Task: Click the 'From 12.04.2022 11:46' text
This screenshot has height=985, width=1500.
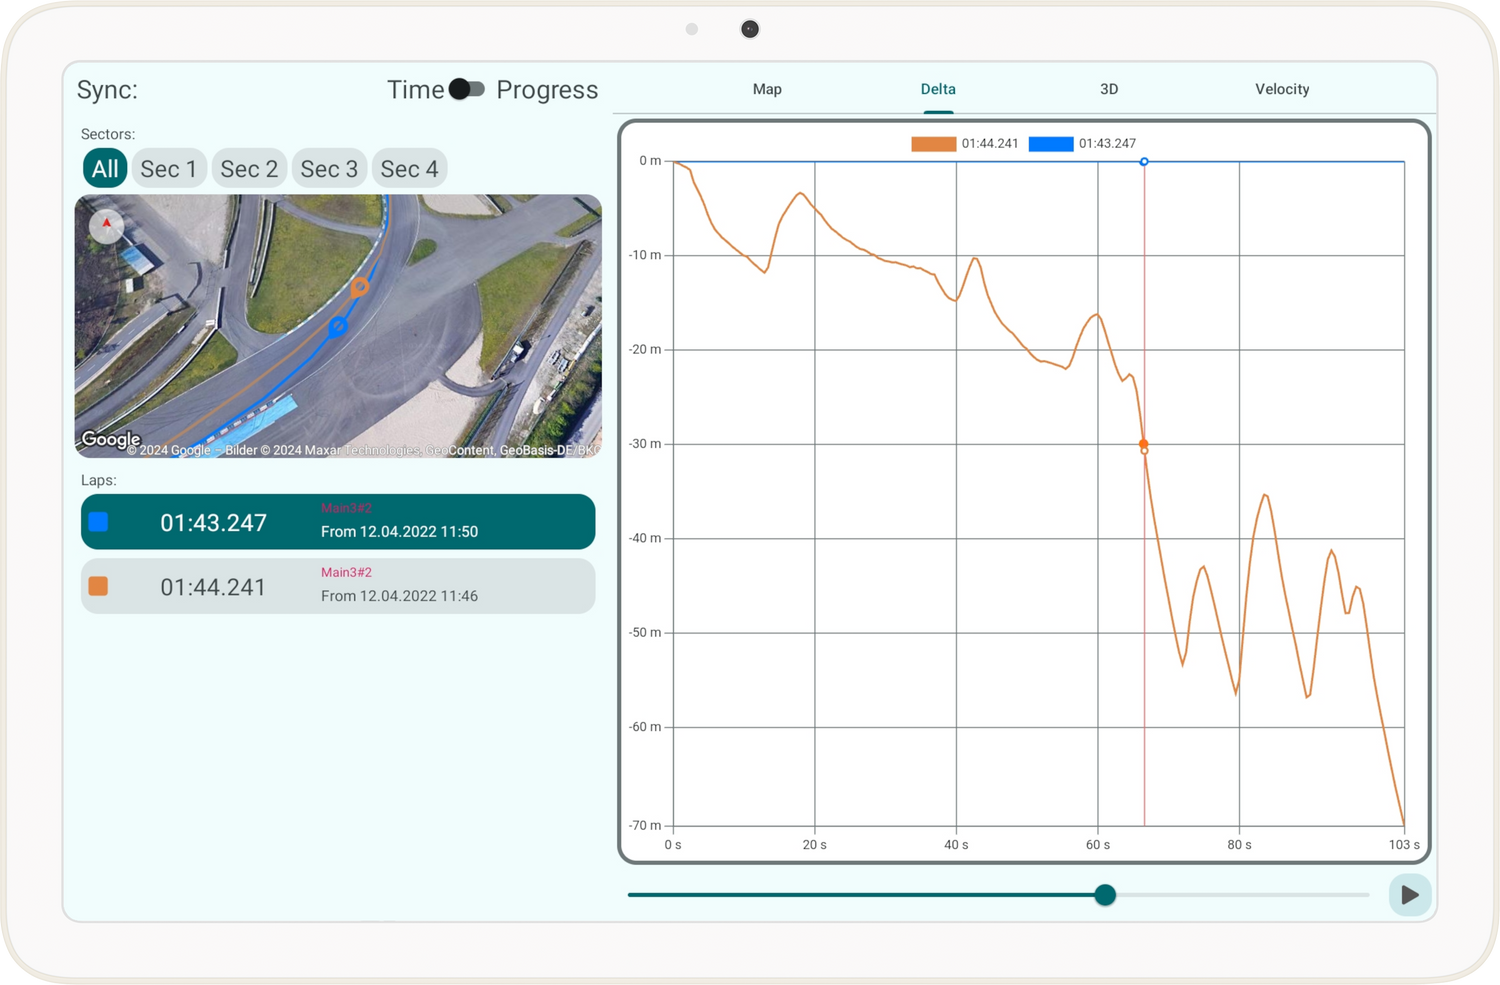Action: (399, 596)
